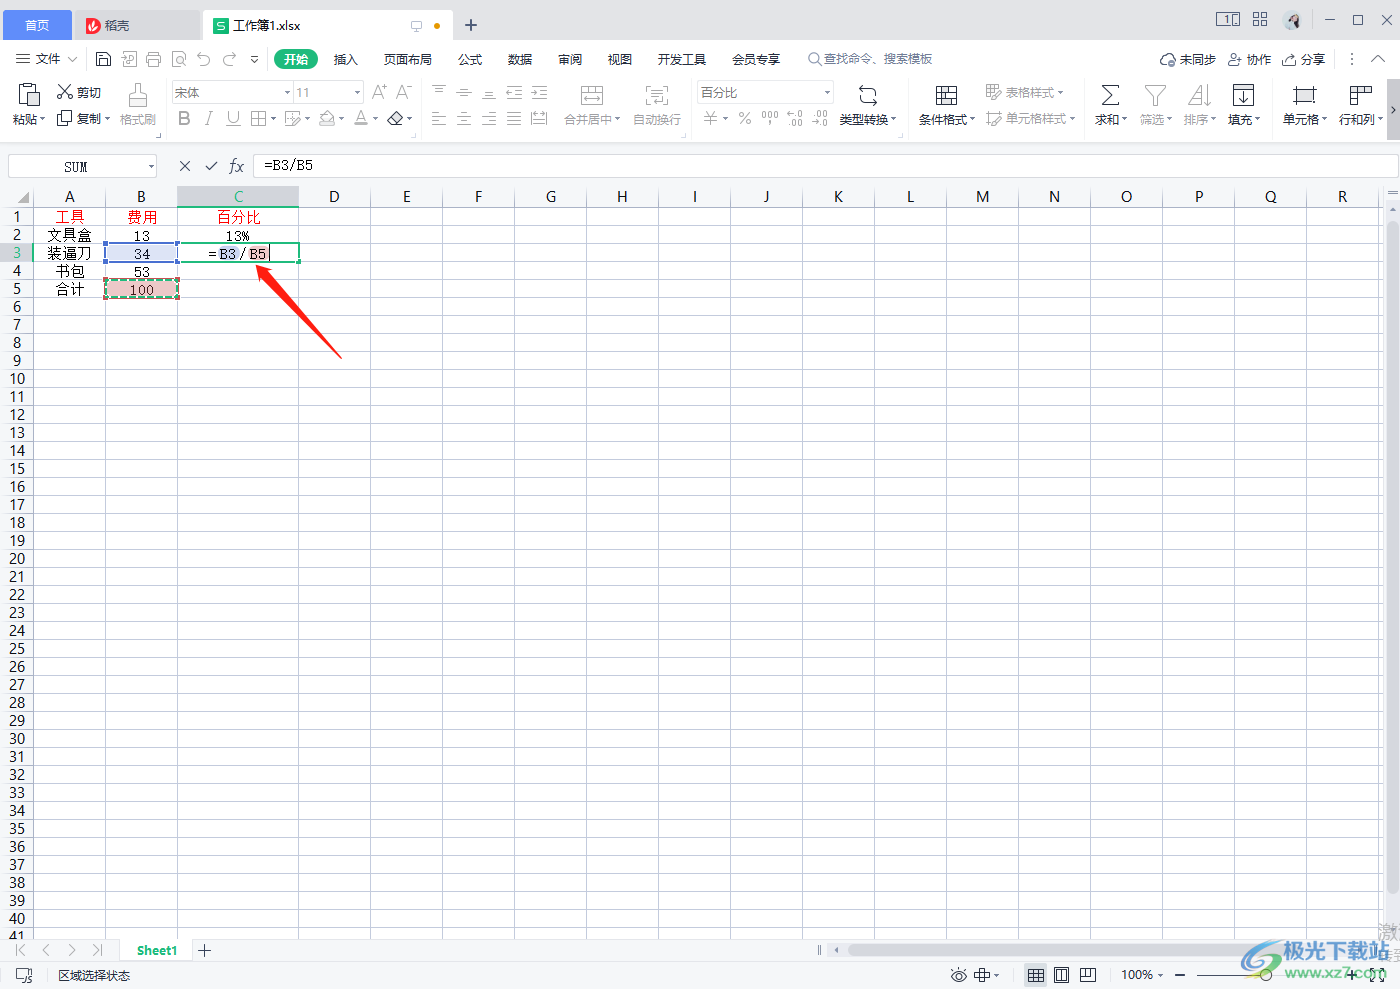Redo the last action
The height and width of the screenshot is (989, 1400).
point(230,59)
